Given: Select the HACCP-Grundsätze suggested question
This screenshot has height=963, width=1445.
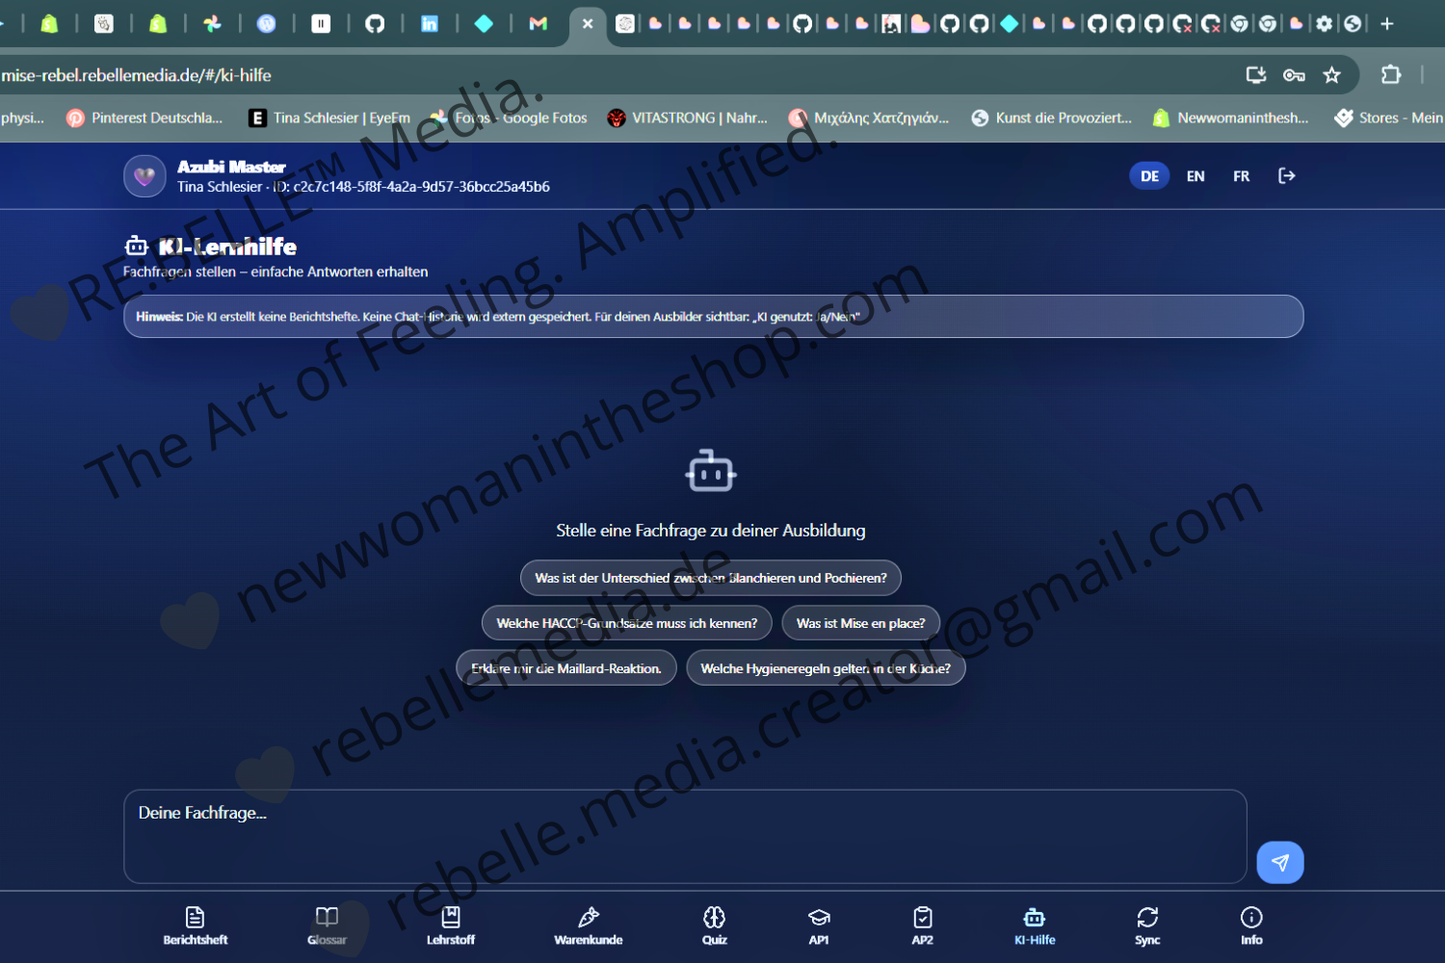Looking at the screenshot, I should click(627, 622).
